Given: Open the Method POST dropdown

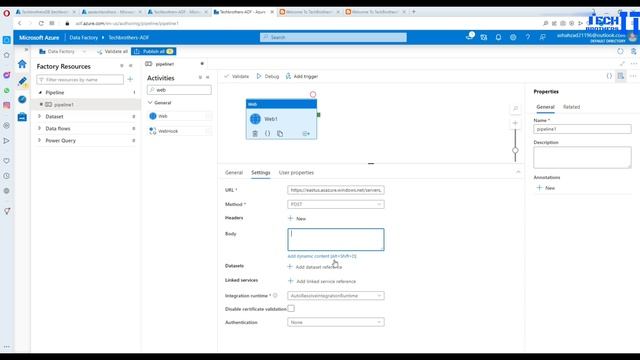Looking at the screenshot, I should (336, 204).
